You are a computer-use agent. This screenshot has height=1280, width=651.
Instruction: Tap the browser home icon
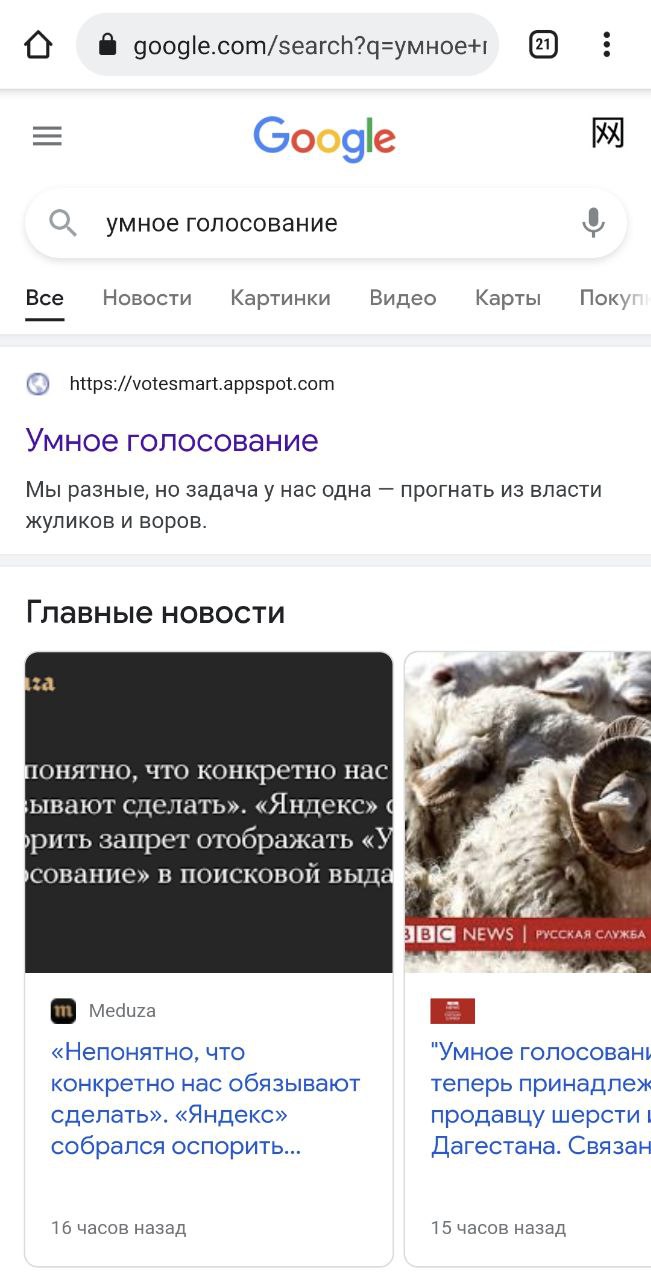38,45
